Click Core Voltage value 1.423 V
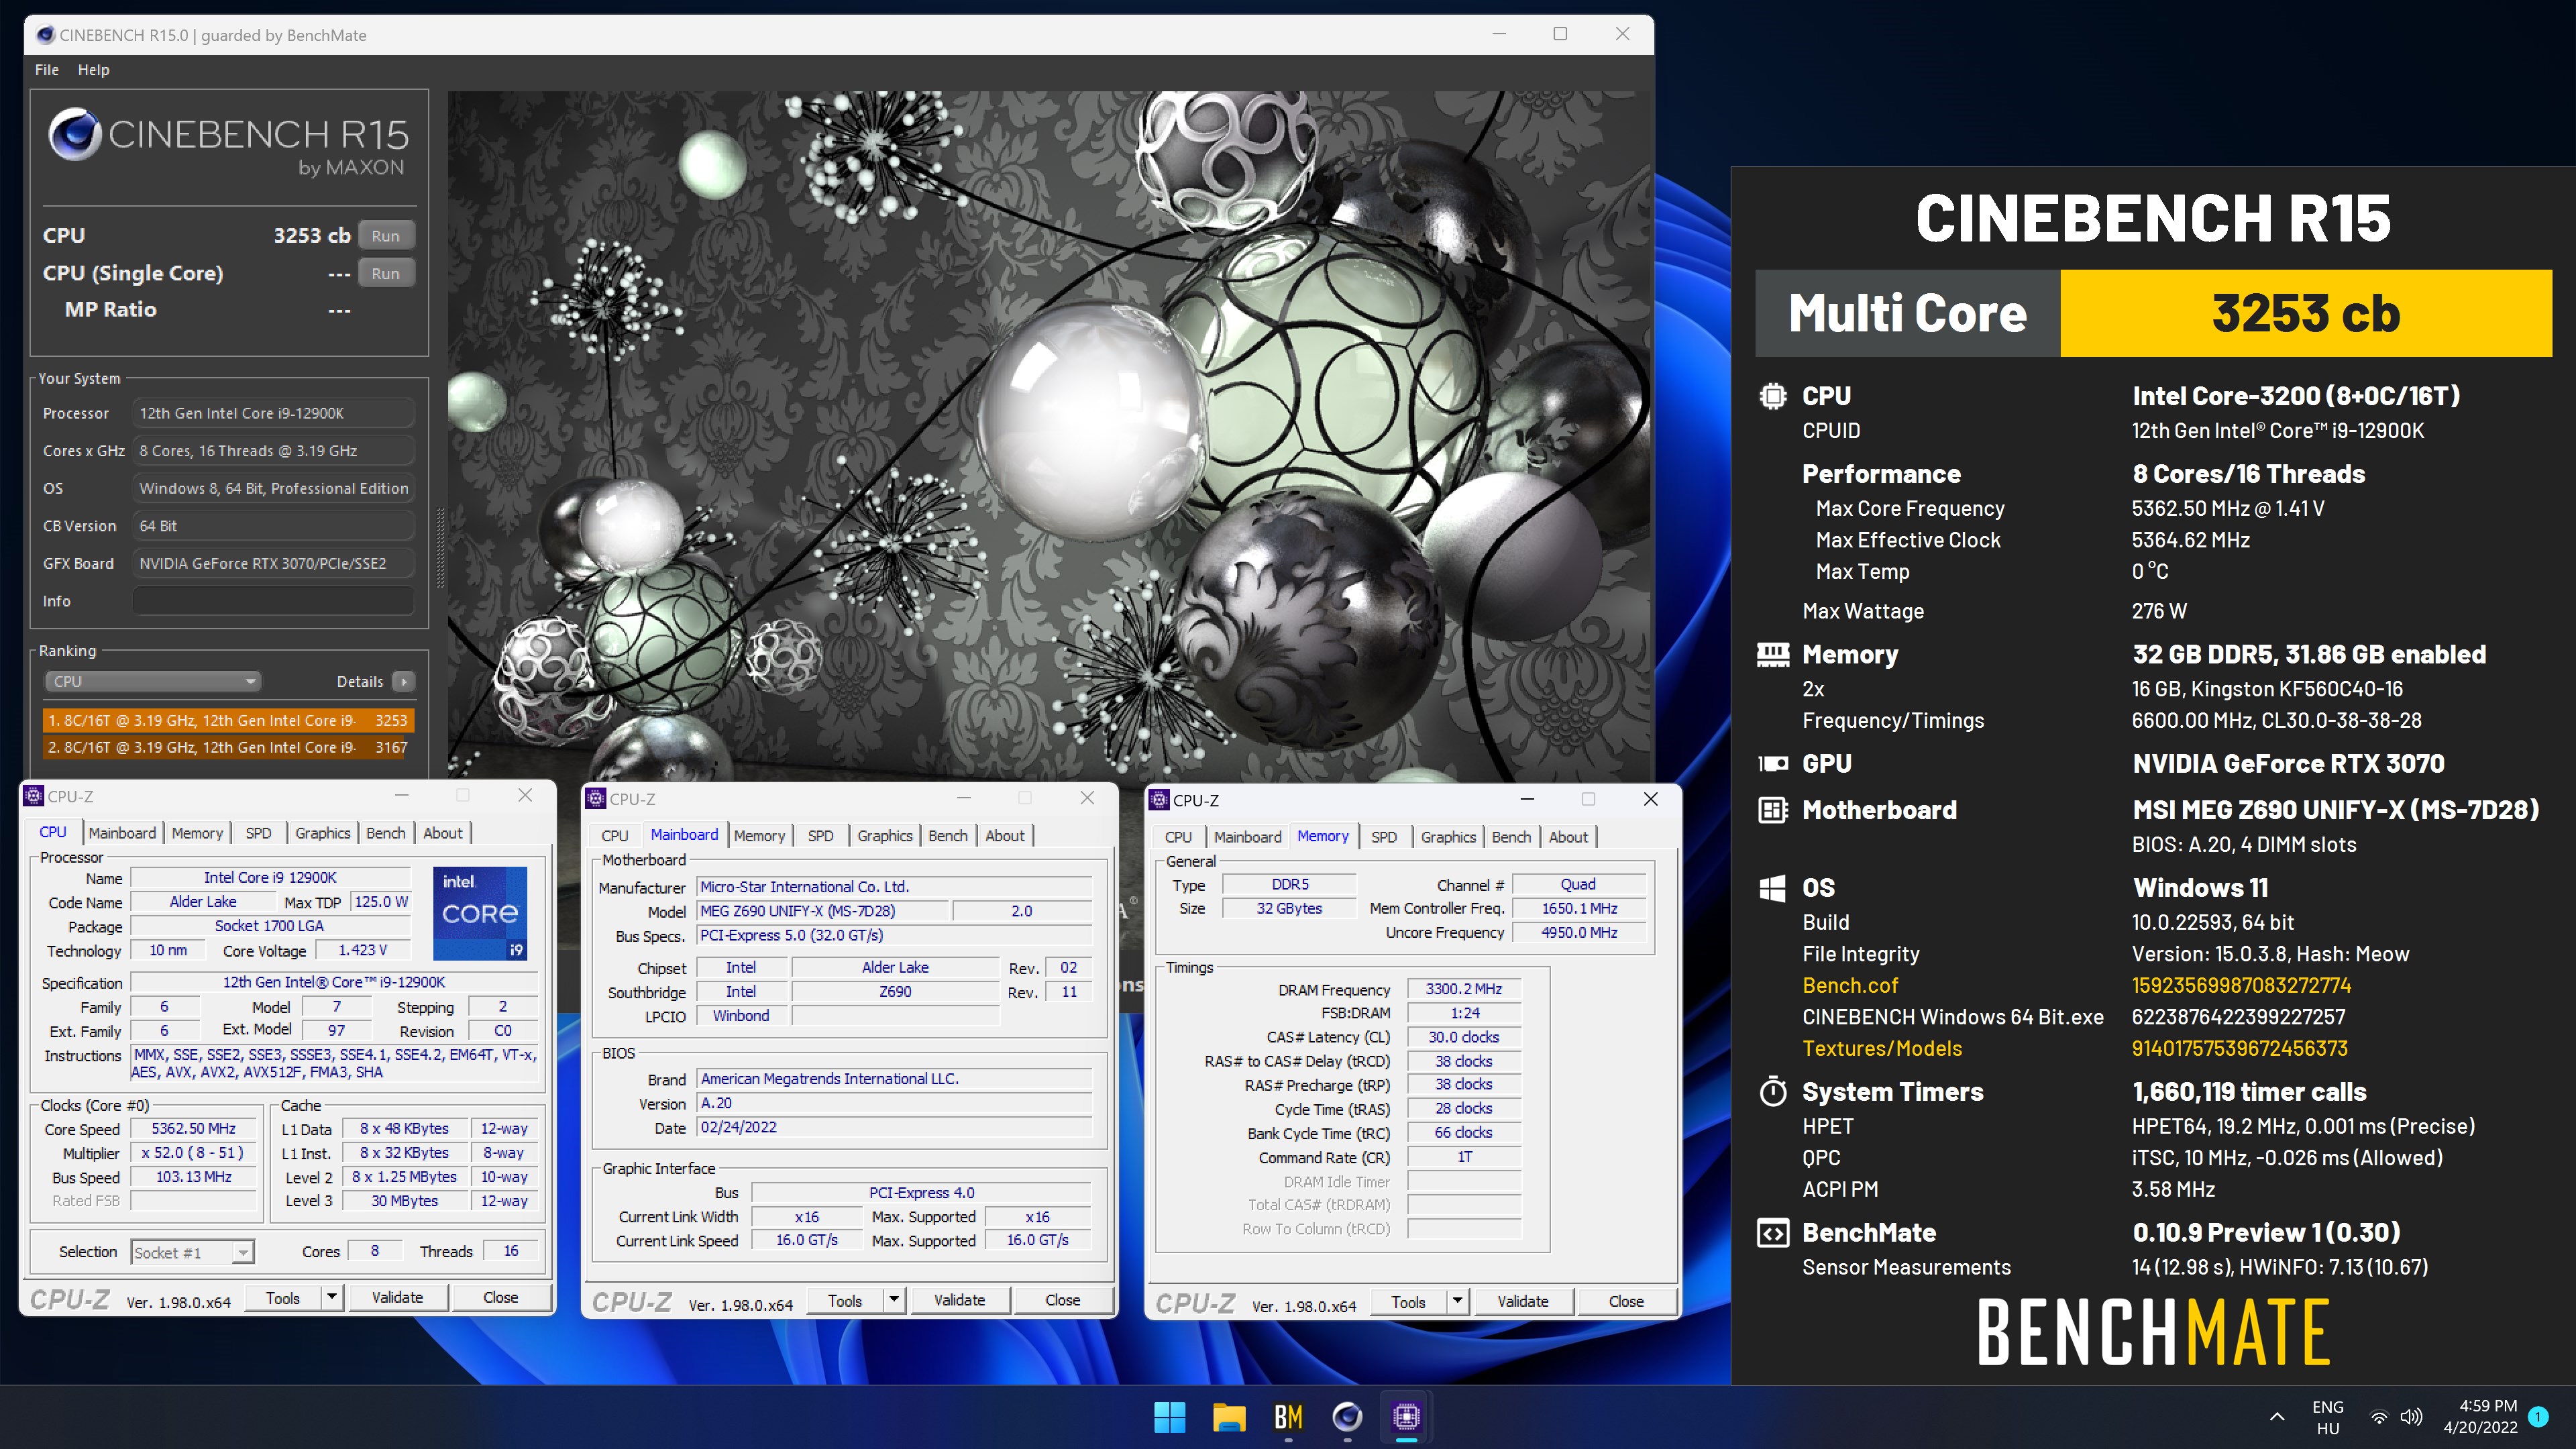The height and width of the screenshot is (1449, 2576). click(x=362, y=950)
